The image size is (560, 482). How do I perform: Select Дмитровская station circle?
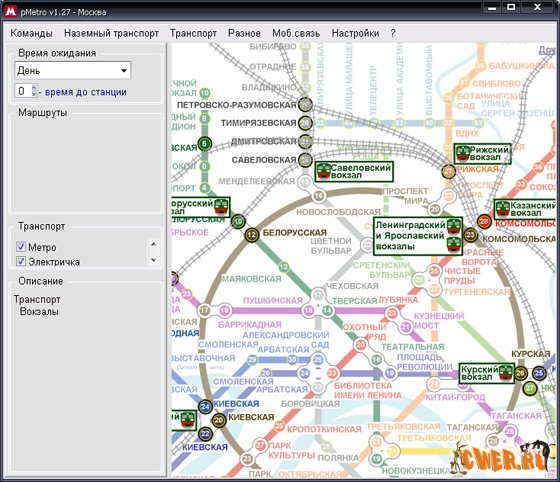[305, 141]
